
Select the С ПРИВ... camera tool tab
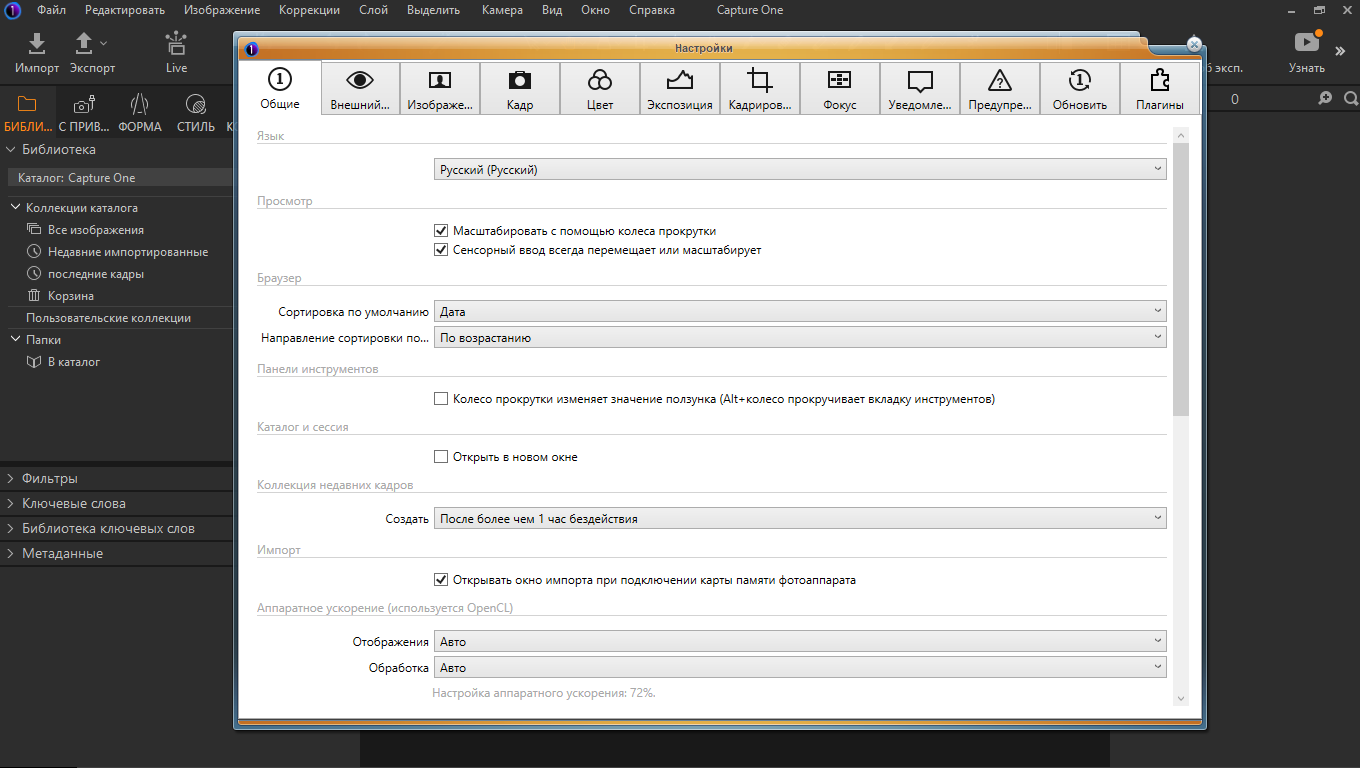[x=84, y=114]
